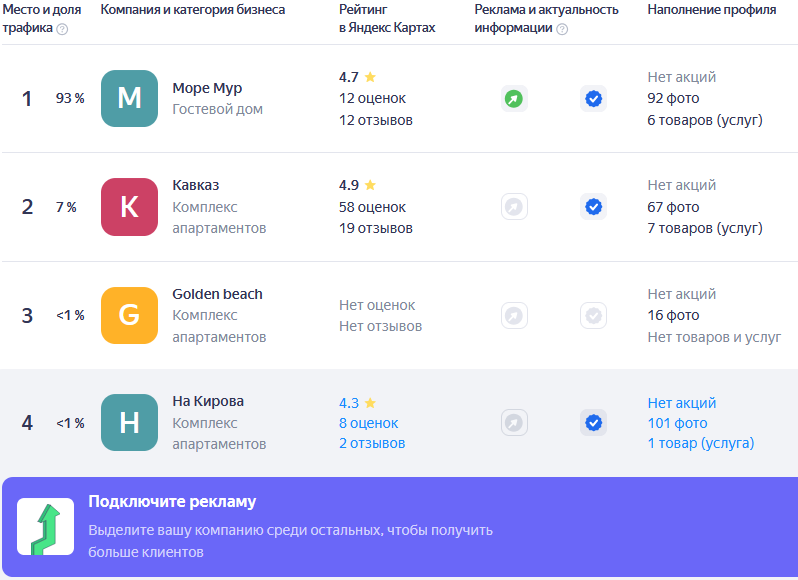This screenshot has width=798, height=580.
Task: Click the gray unverified badge for Golden beach
Action: point(593,315)
